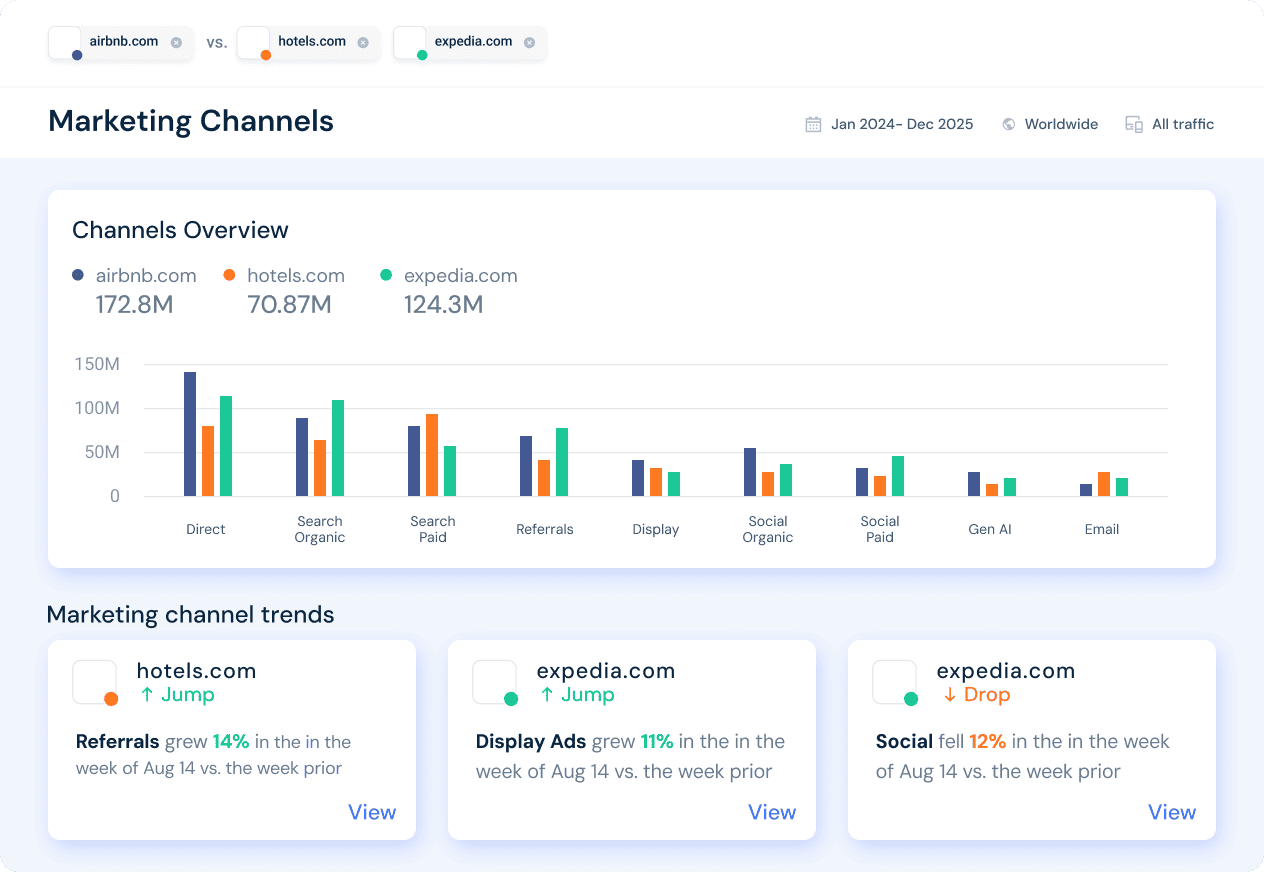Open View link on hotels.com Referrals card
1264x872 pixels.
372,812
